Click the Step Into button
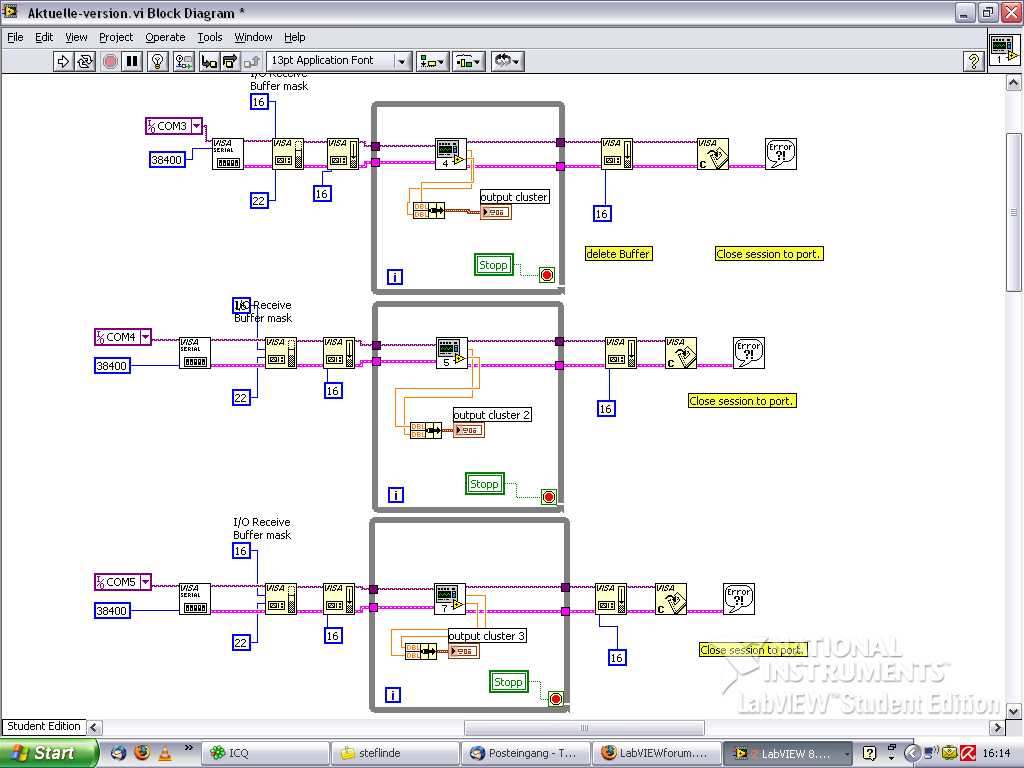Viewport: 1024px width, 768px height. [x=209, y=61]
